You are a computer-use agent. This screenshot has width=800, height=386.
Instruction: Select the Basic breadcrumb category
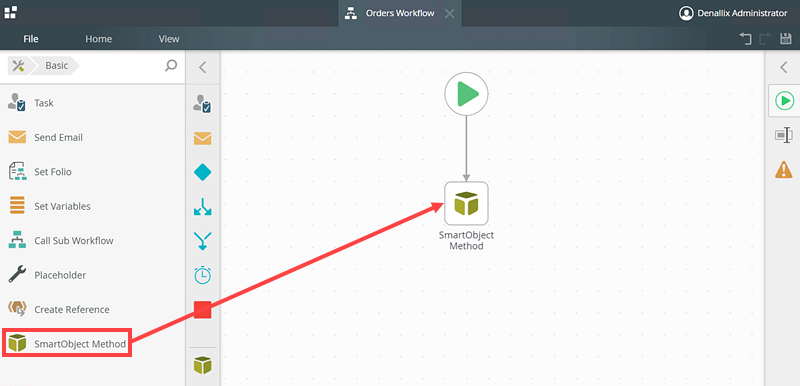(x=56, y=66)
